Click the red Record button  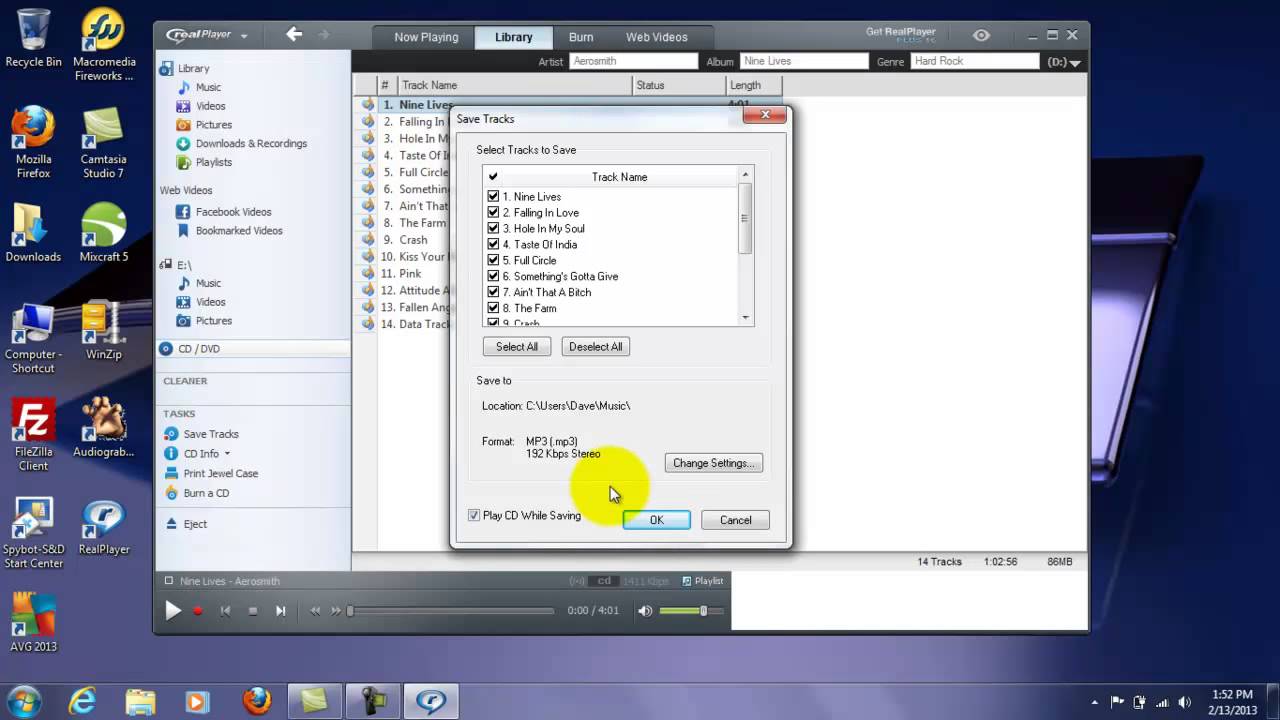198,611
